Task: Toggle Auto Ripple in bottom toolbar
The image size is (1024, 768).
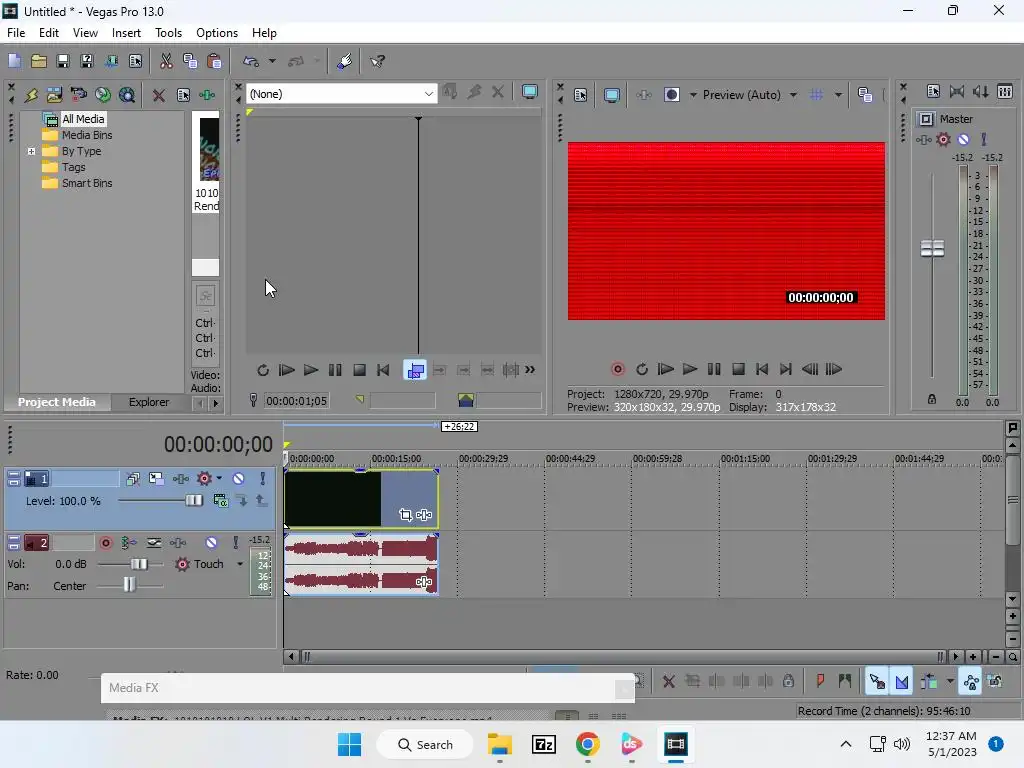Action: pyautogui.click(x=929, y=681)
